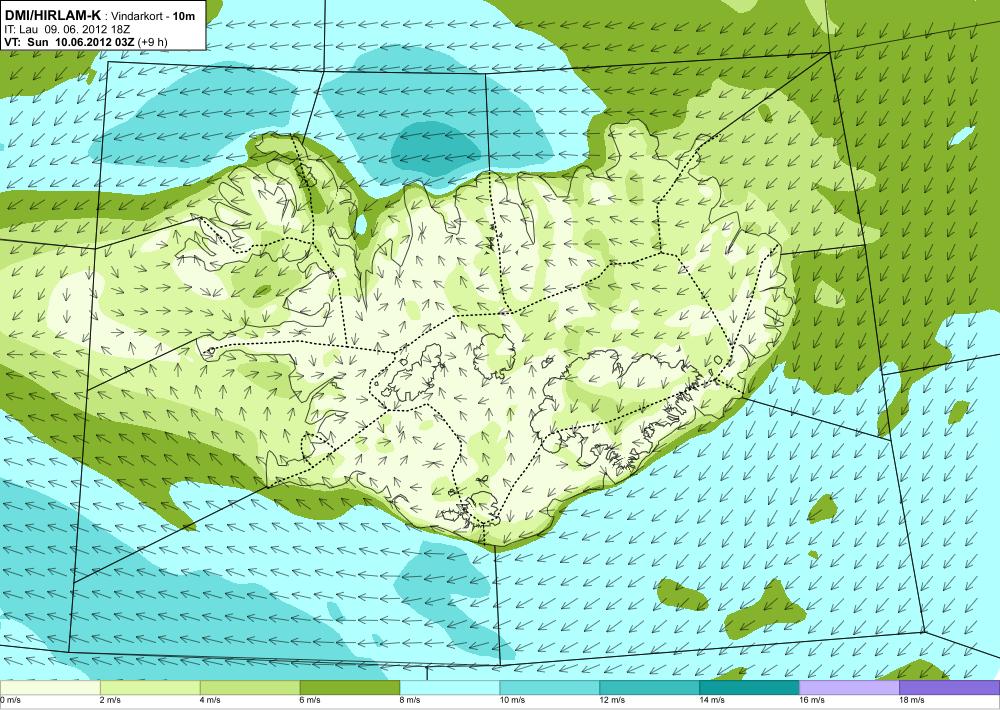Screen dimensions: 1000x710
Task: Click the small blue lake in northwest Iceland
Action: point(361,224)
